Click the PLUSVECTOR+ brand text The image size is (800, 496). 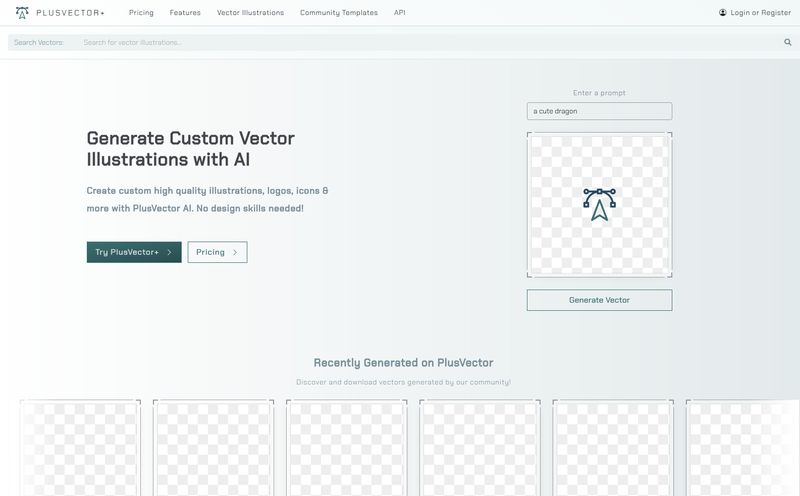click(70, 13)
